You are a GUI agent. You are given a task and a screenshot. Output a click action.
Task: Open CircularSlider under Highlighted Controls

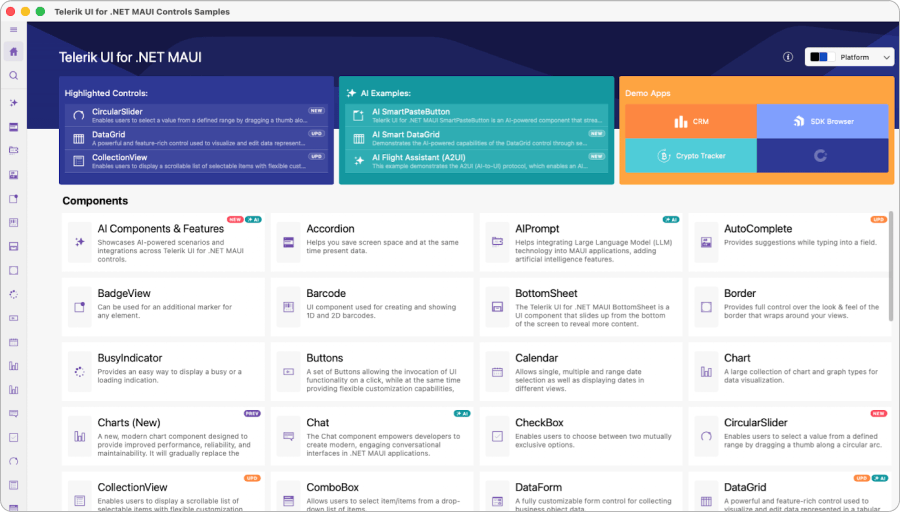(x=196, y=115)
